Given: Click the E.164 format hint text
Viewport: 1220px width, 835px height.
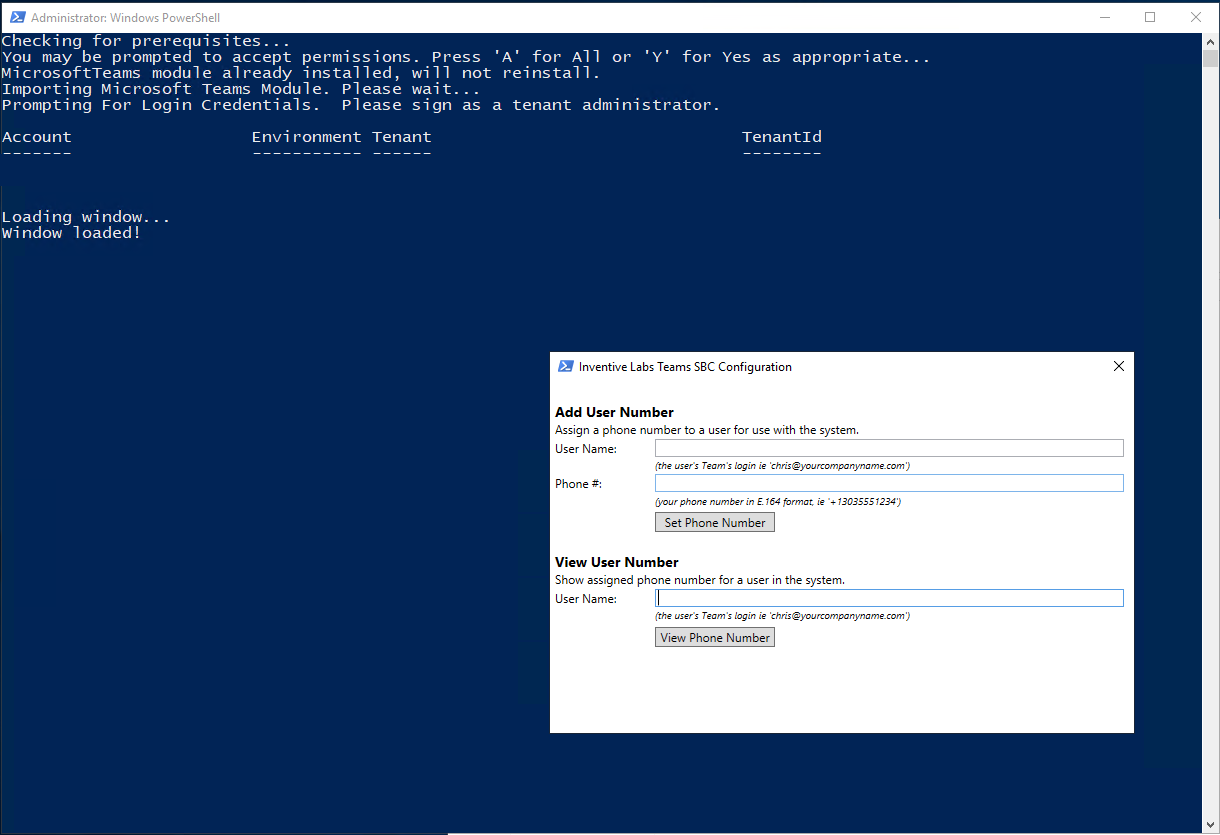Looking at the screenshot, I should [x=778, y=502].
